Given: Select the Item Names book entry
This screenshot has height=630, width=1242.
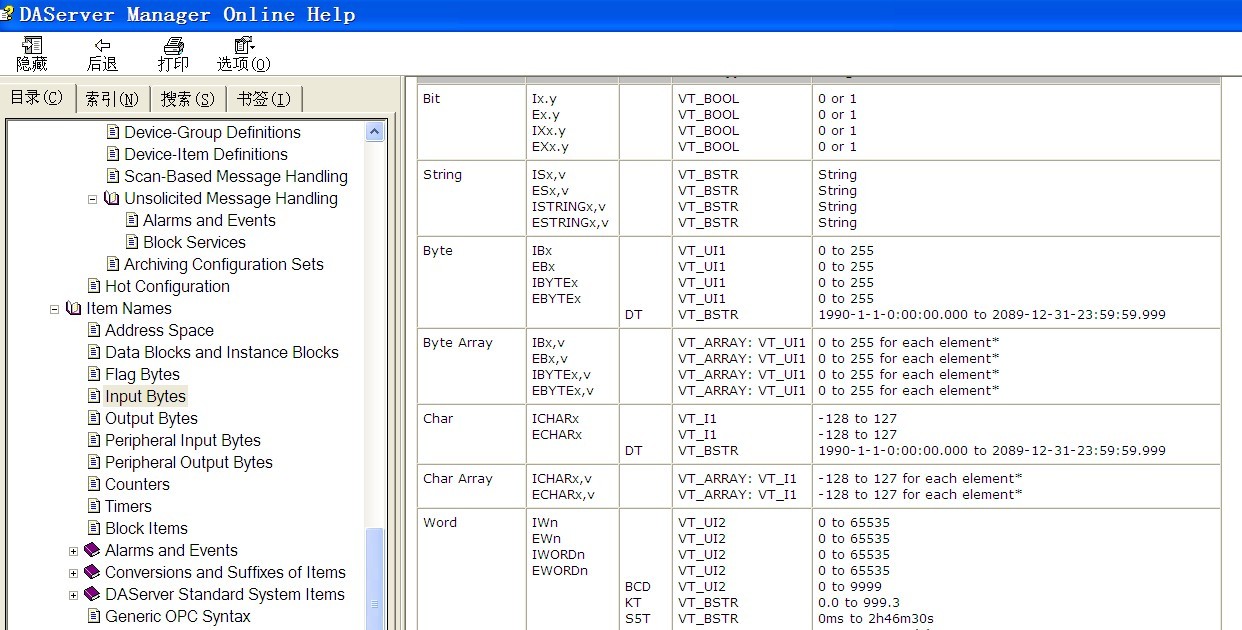Looking at the screenshot, I should [129, 308].
